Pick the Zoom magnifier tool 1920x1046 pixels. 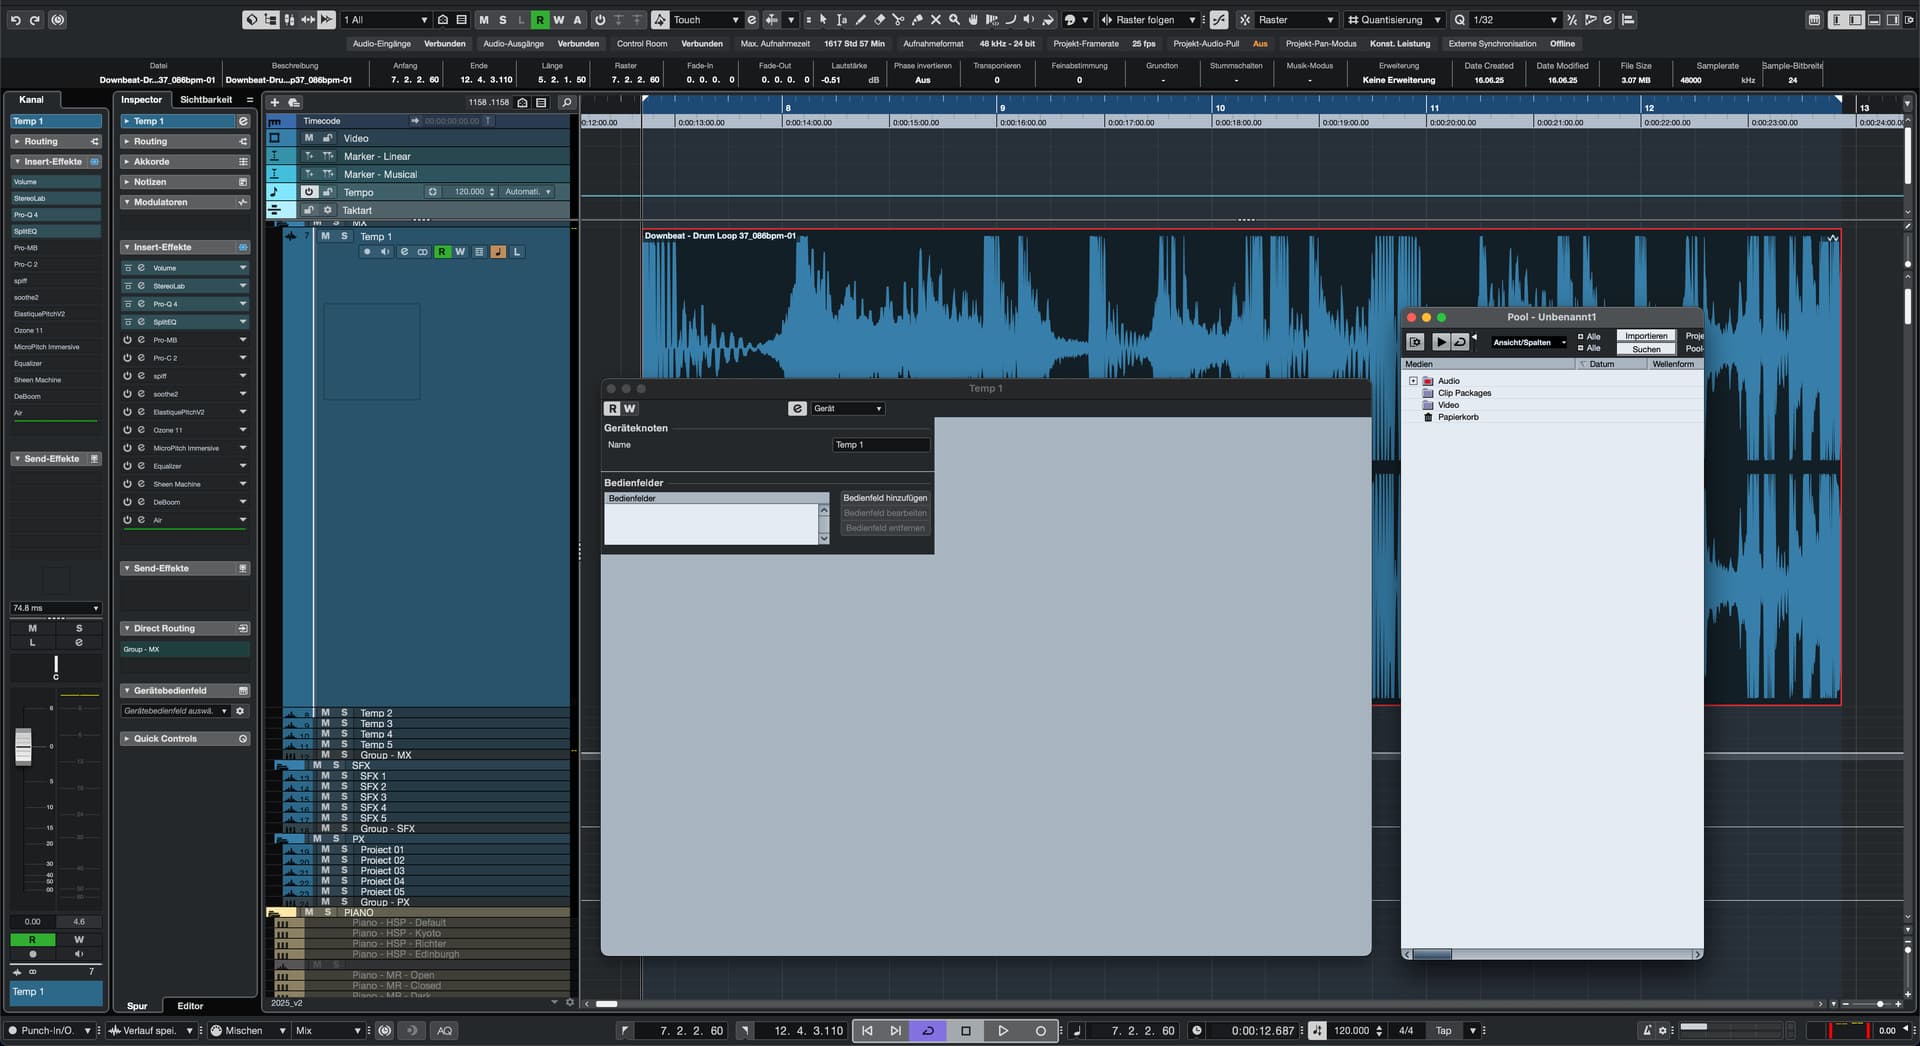954,20
